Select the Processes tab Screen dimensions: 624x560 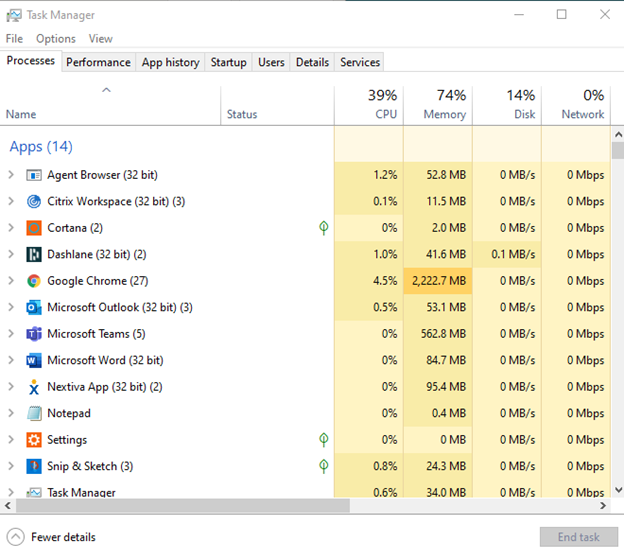click(31, 60)
